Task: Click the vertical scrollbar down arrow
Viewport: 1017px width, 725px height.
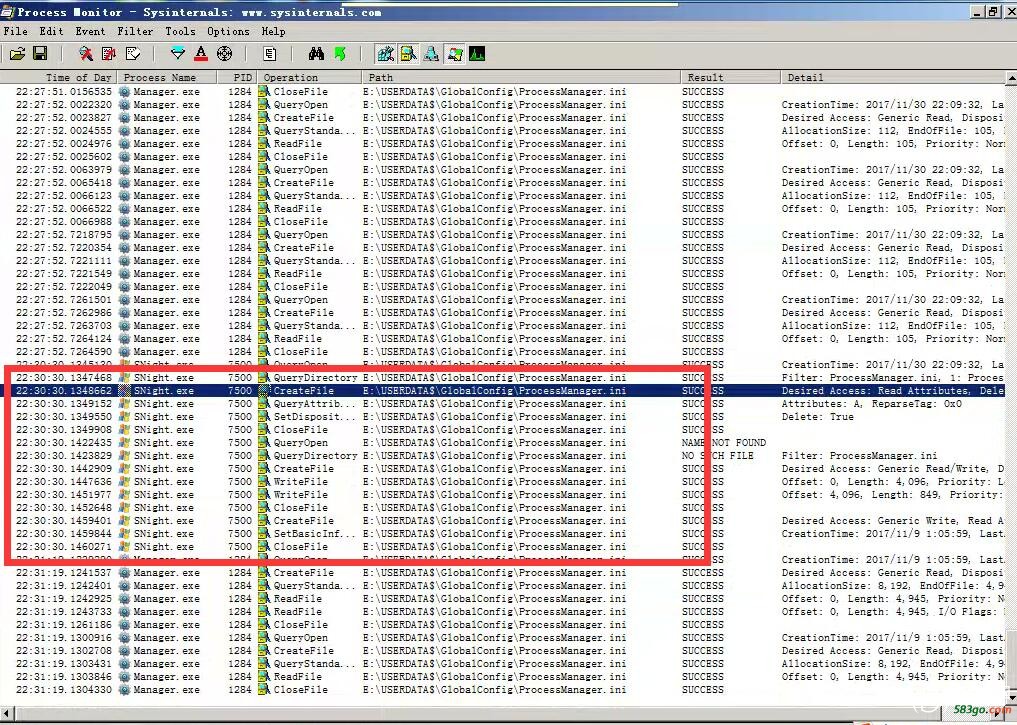Action: click(x=1011, y=698)
